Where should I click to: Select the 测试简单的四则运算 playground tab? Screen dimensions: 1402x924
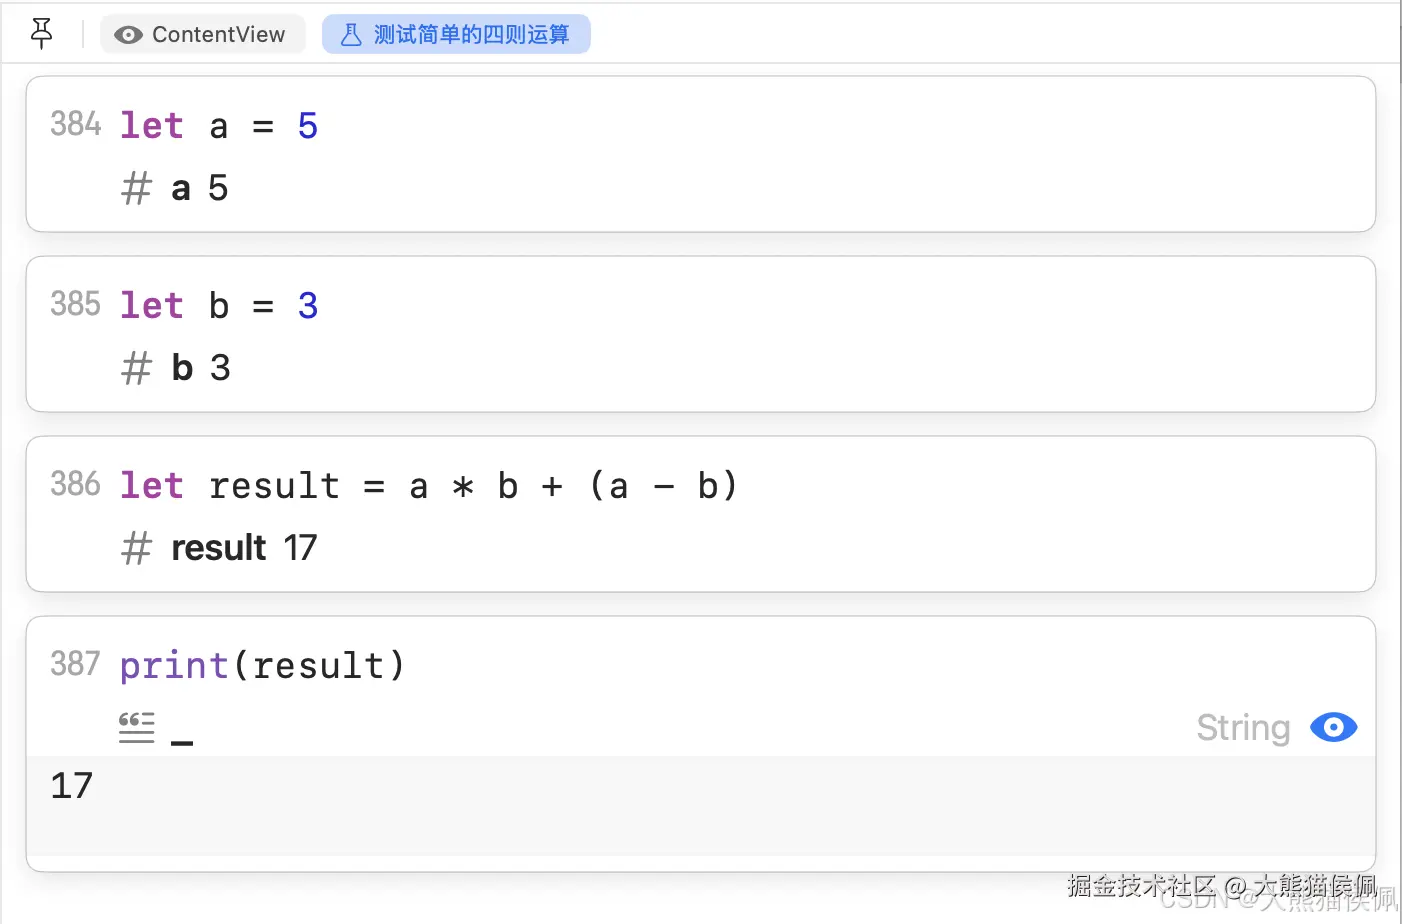pyautogui.click(x=456, y=34)
